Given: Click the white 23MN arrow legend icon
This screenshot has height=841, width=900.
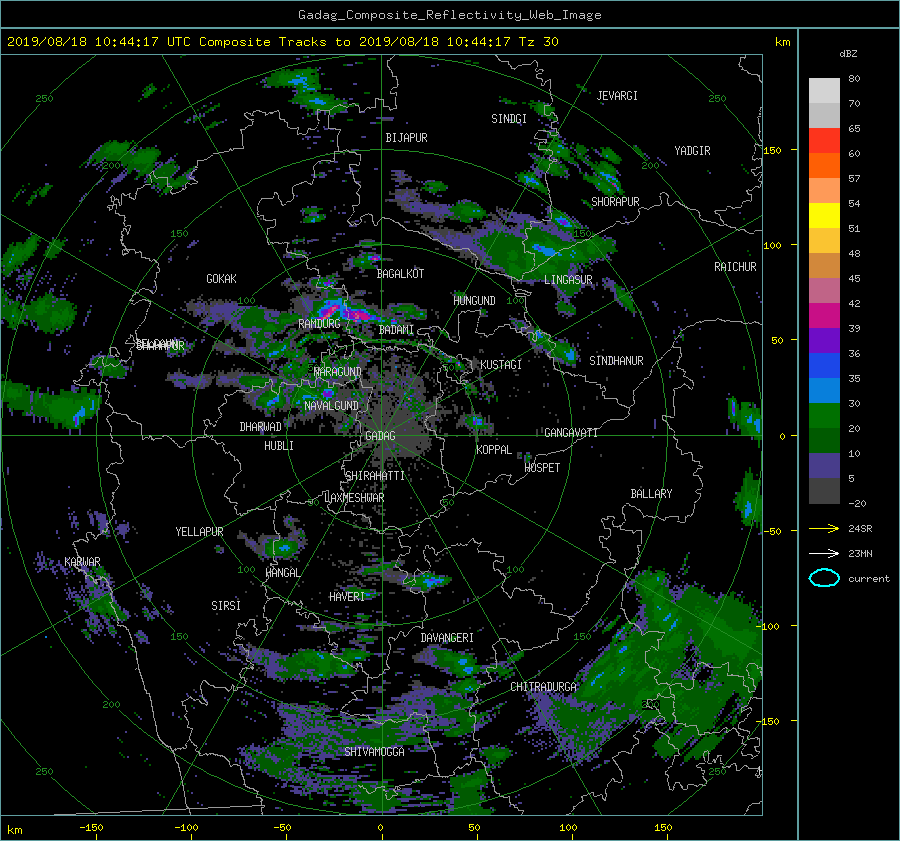Looking at the screenshot, I should 824,553.
